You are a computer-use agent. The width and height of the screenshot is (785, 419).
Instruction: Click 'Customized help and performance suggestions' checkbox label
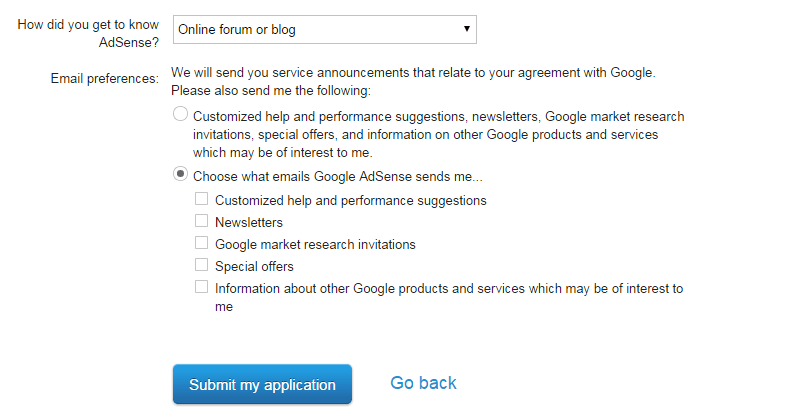351,201
